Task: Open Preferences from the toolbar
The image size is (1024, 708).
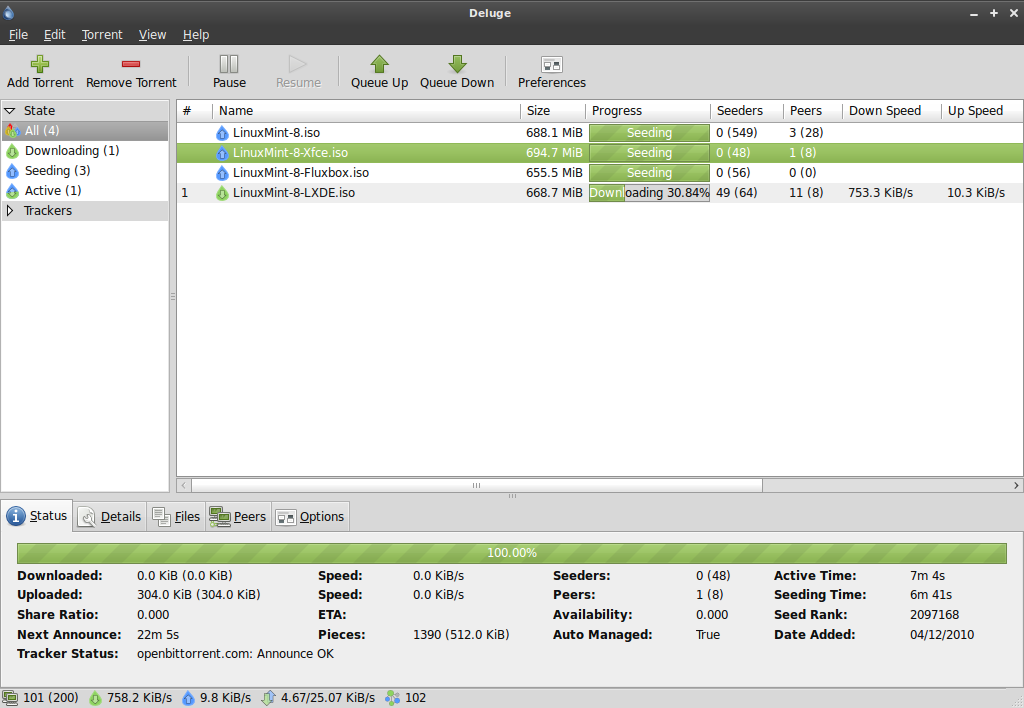Action: coord(552,72)
